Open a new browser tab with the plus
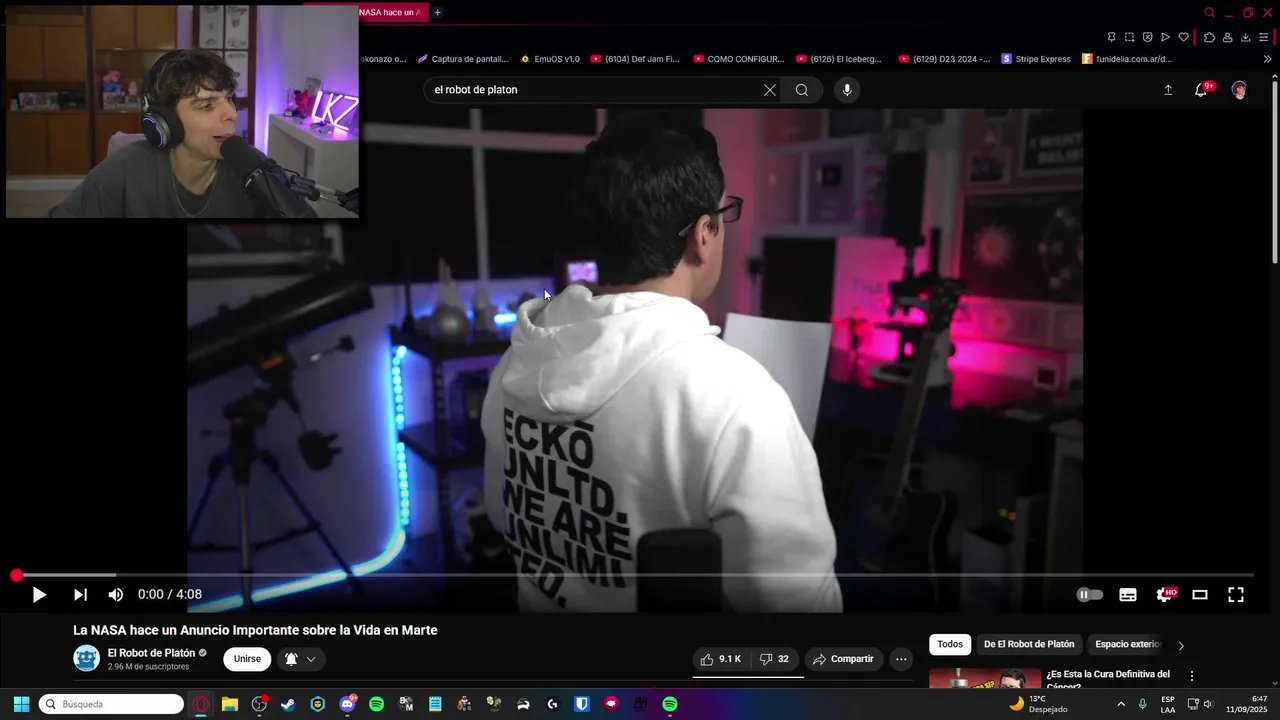 tap(437, 12)
